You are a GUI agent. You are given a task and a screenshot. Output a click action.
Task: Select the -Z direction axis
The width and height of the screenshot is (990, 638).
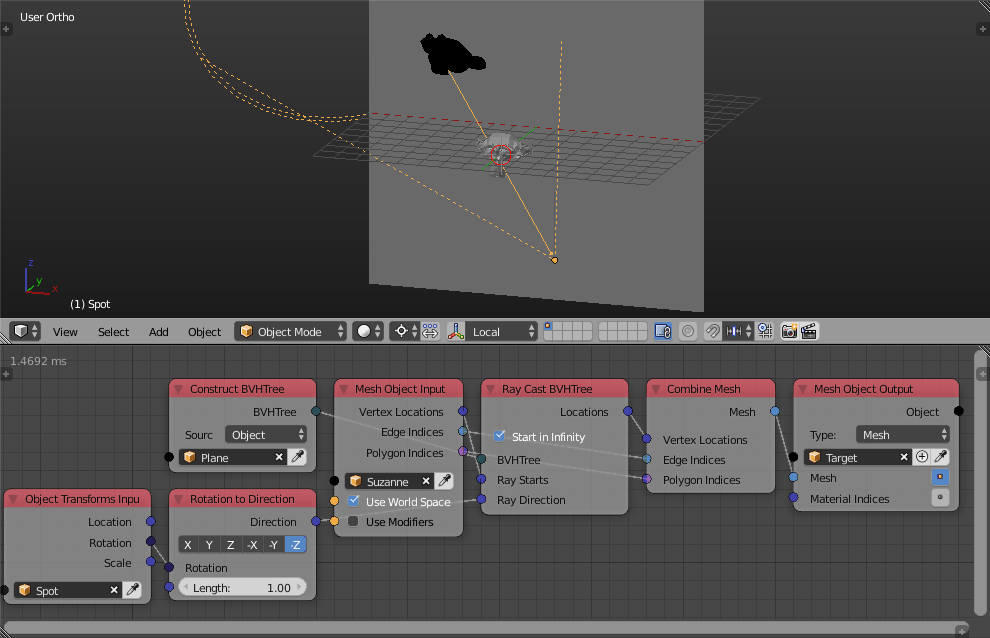click(x=295, y=545)
